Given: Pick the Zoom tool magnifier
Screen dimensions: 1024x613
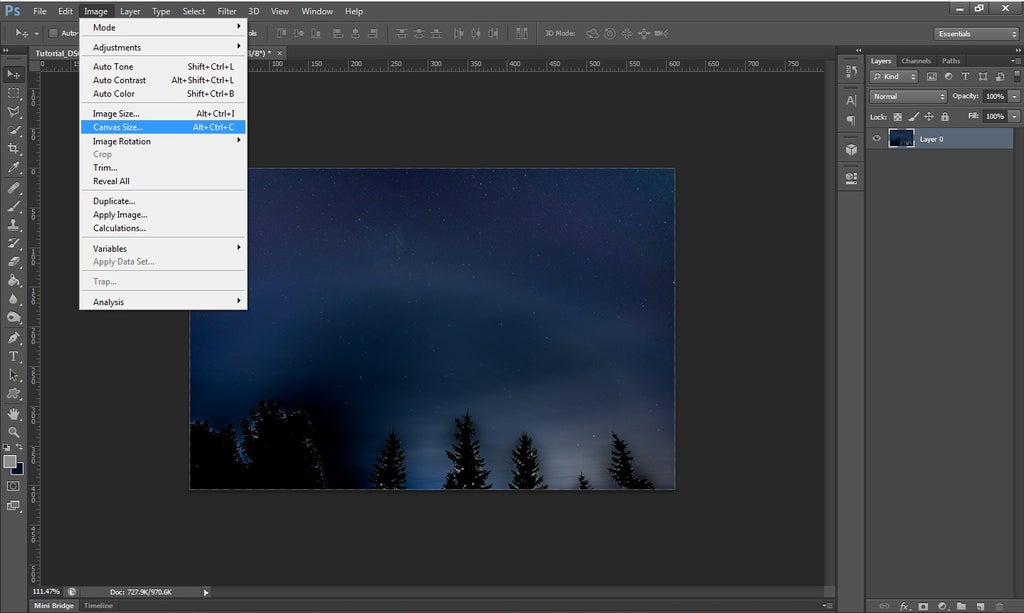Looking at the screenshot, I should click(14, 432).
